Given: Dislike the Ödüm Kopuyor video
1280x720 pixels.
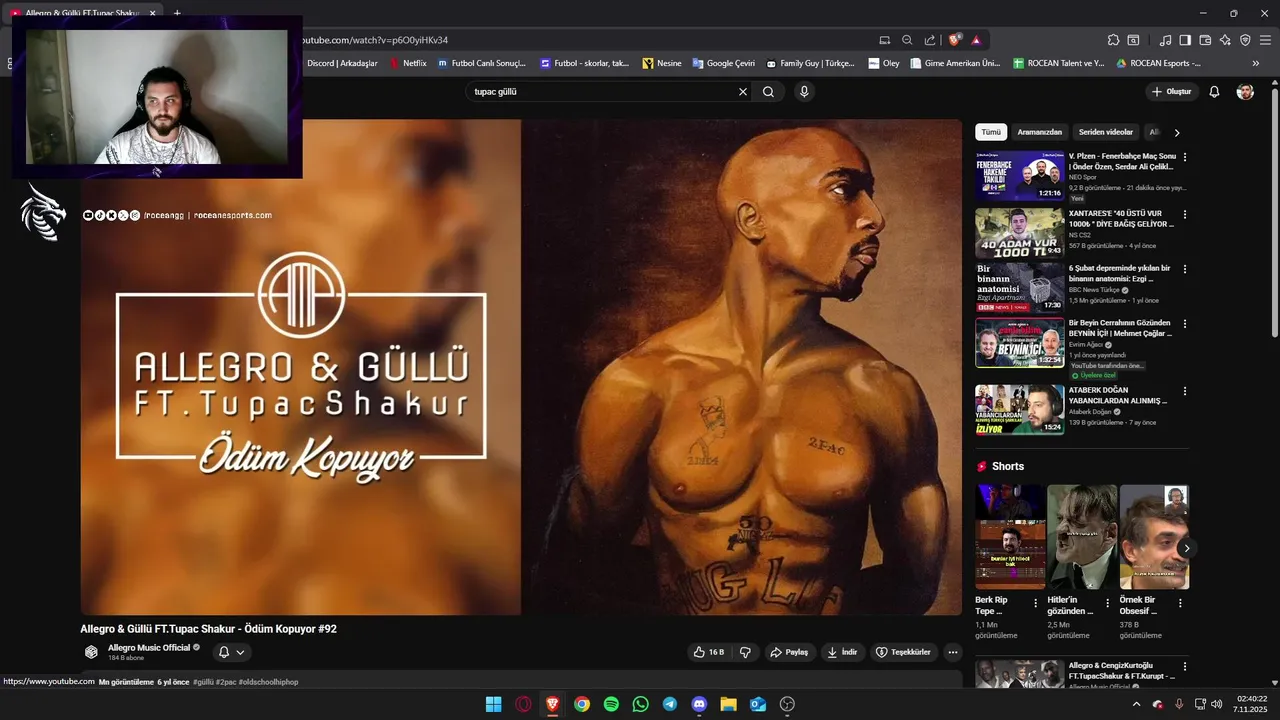Looking at the screenshot, I should tap(745, 652).
